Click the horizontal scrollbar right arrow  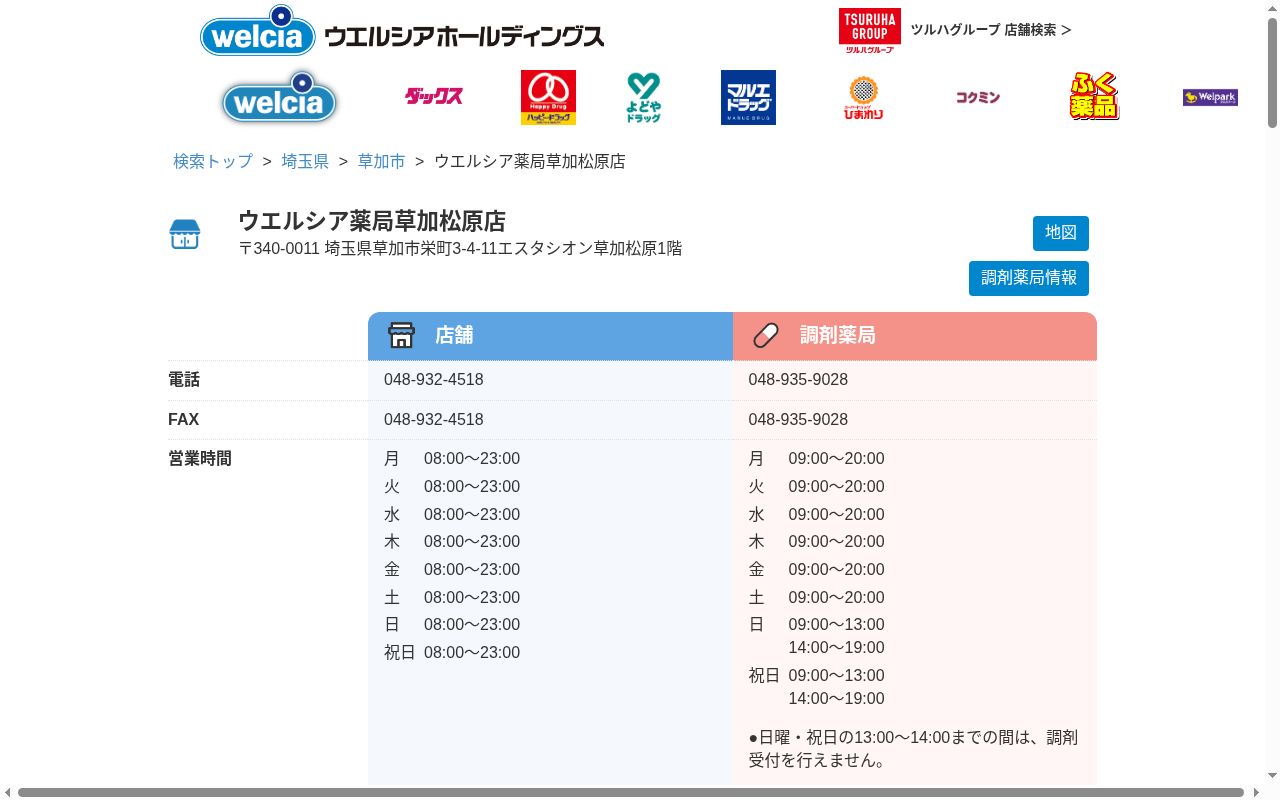coord(1255,792)
